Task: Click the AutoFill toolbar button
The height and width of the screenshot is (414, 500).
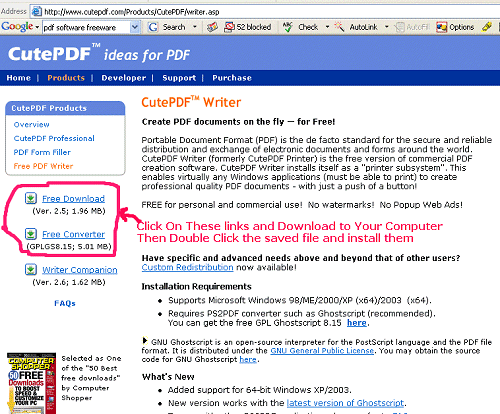Action: pyautogui.click(x=412, y=27)
